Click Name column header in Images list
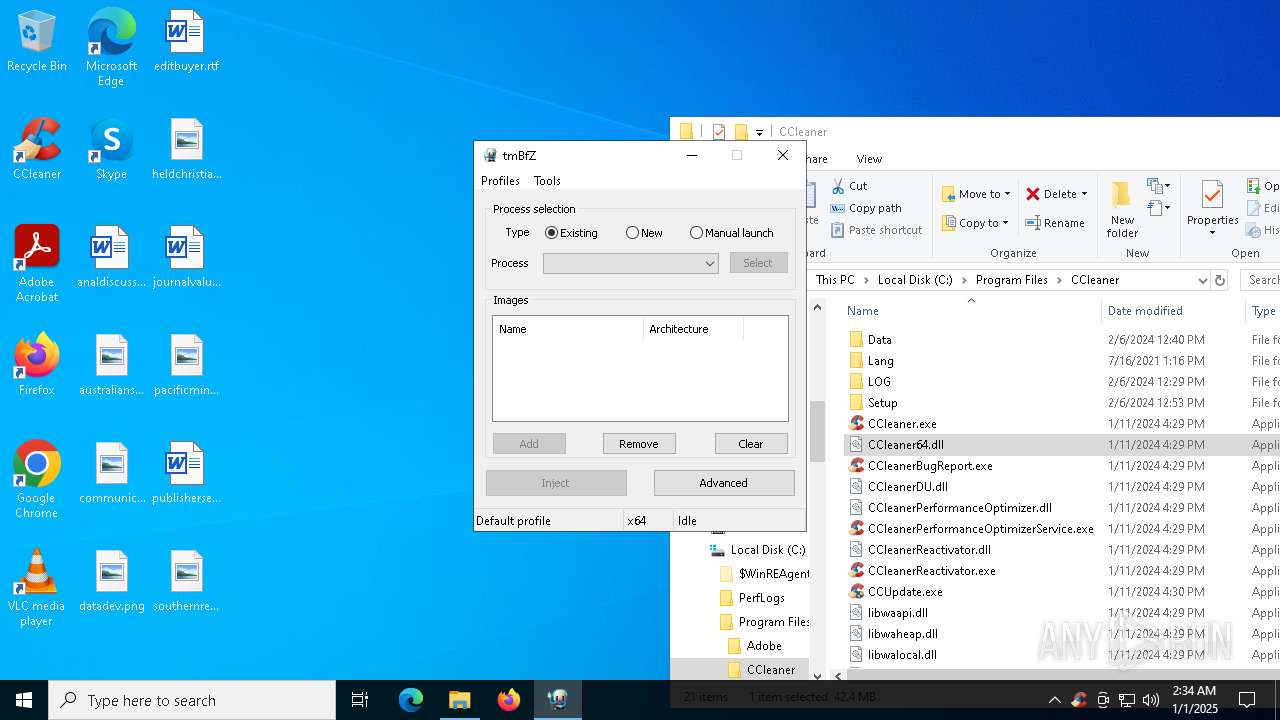1280x720 pixels. click(x=568, y=329)
